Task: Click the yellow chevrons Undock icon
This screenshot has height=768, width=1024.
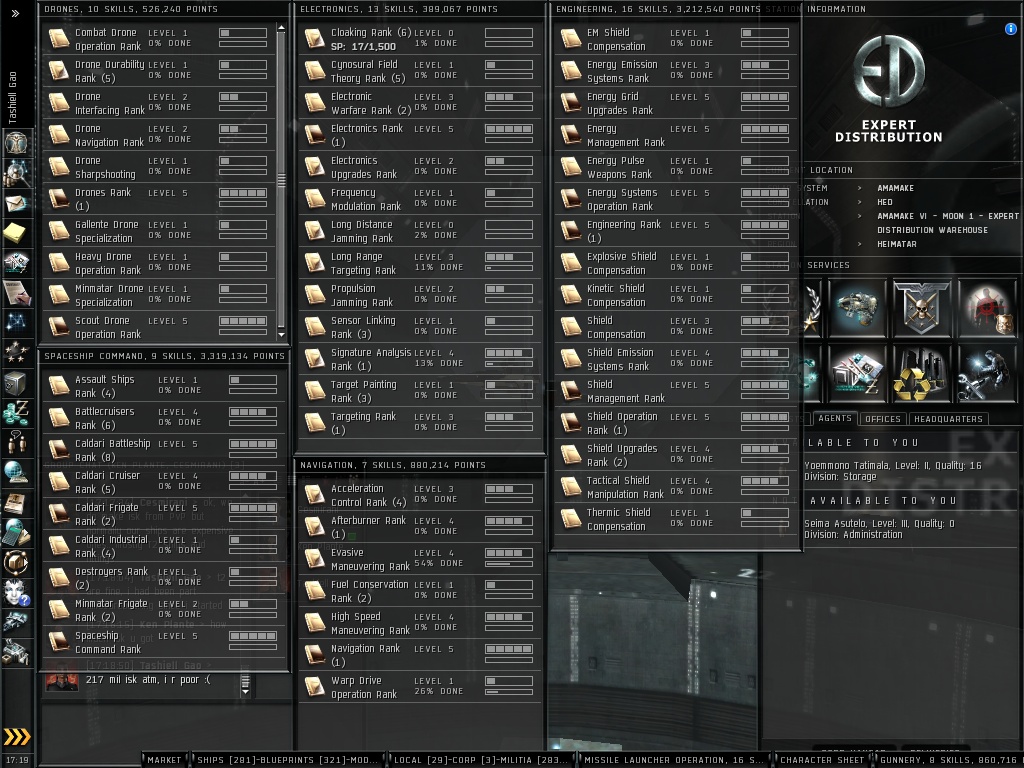Action: 17,737
